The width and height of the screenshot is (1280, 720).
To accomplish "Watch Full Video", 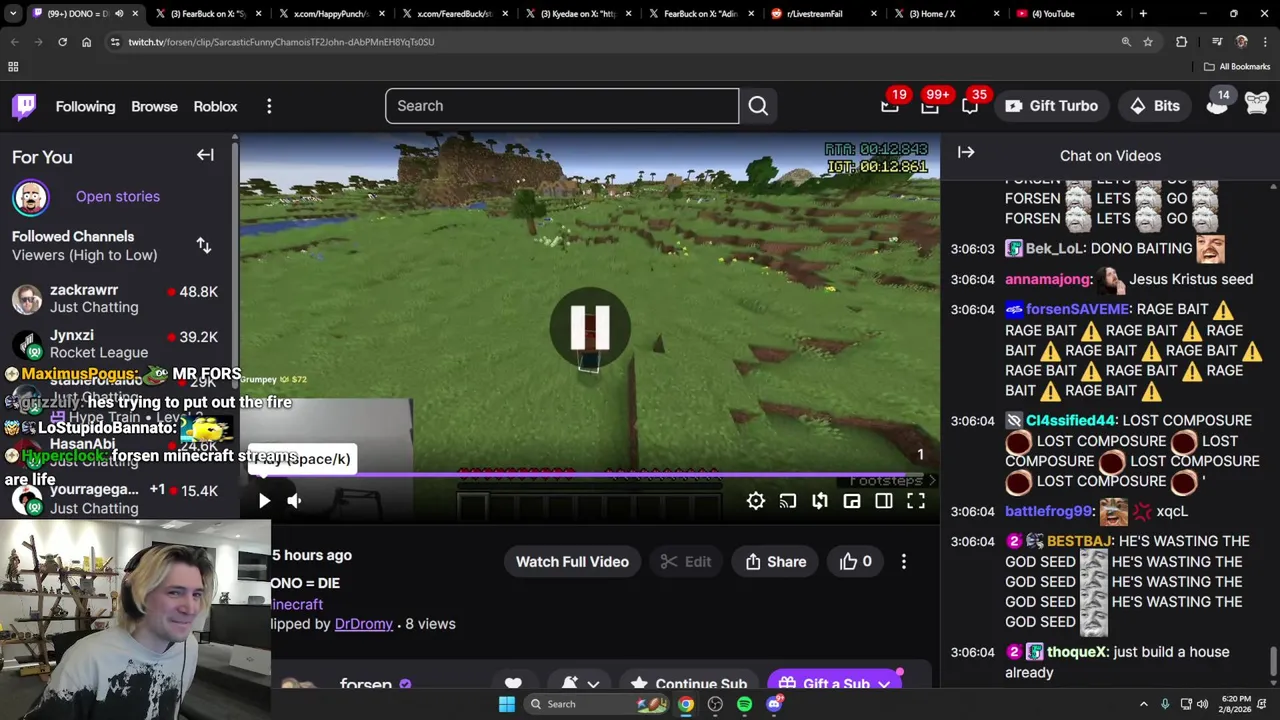I will click(x=572, y=562).
